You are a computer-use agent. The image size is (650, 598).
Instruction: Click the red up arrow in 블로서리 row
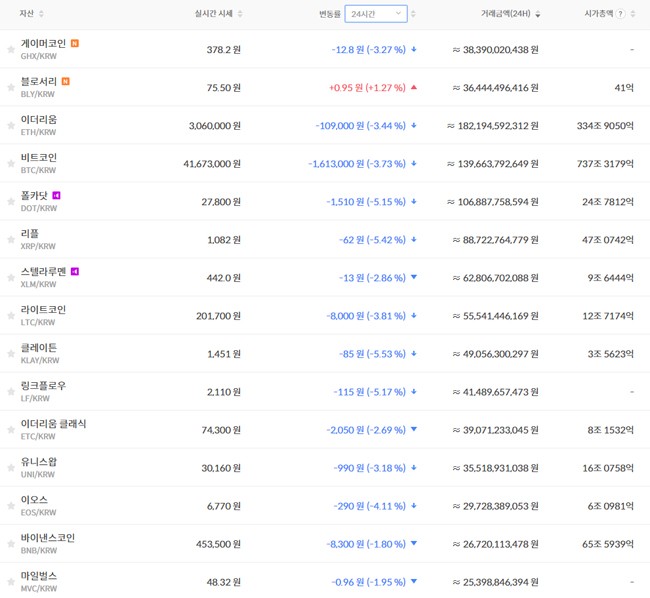tap(414, 88)
